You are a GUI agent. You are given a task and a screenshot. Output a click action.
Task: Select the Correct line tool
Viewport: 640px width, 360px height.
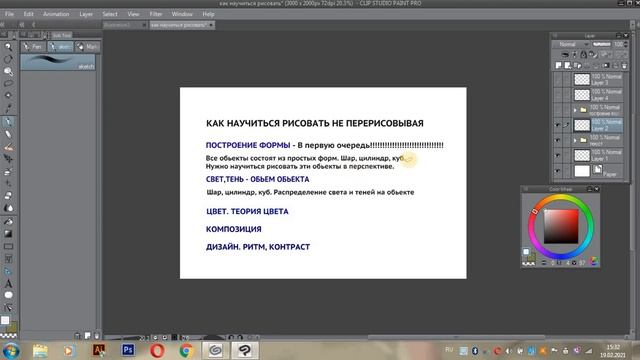click(8, 307)
